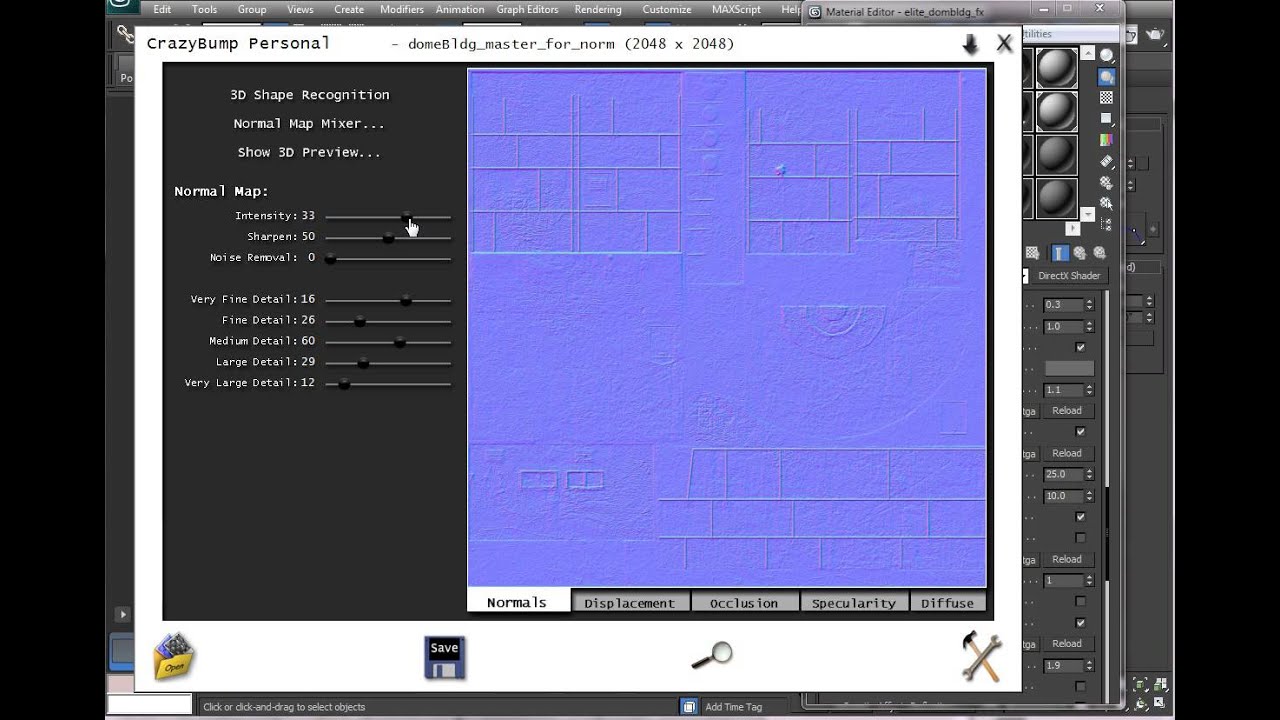This screenshot has height=720, width=1280.
Task: Open the Material/Map Navigator icon
Action: click(x=1107, y=226)
